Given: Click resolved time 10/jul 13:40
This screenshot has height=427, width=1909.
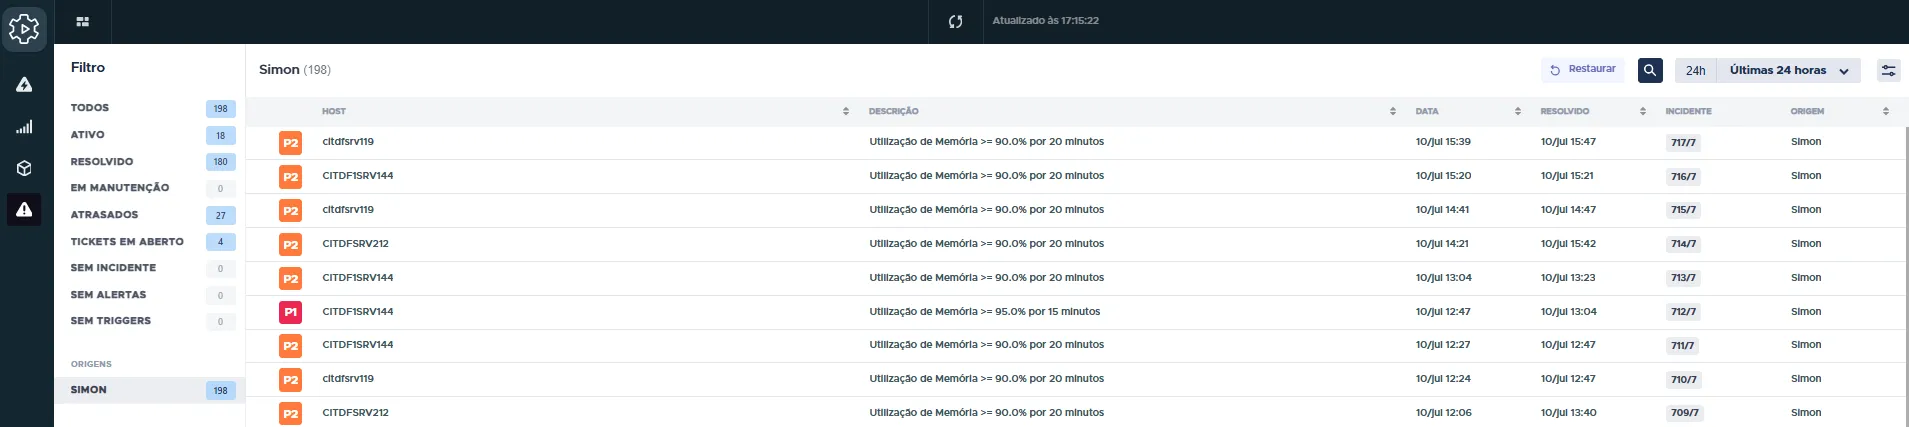Looking at the screenshot, I should click(1569, 413).
